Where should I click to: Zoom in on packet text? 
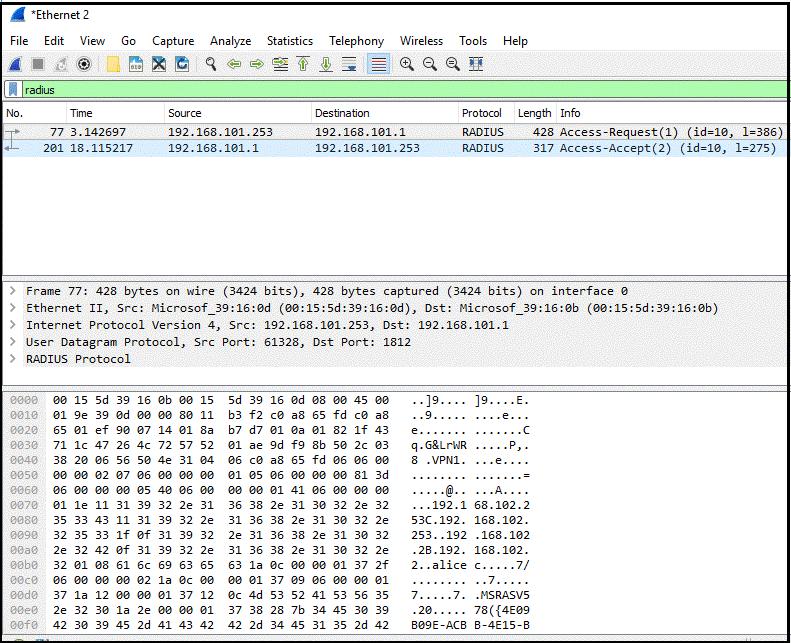(407, 64)
